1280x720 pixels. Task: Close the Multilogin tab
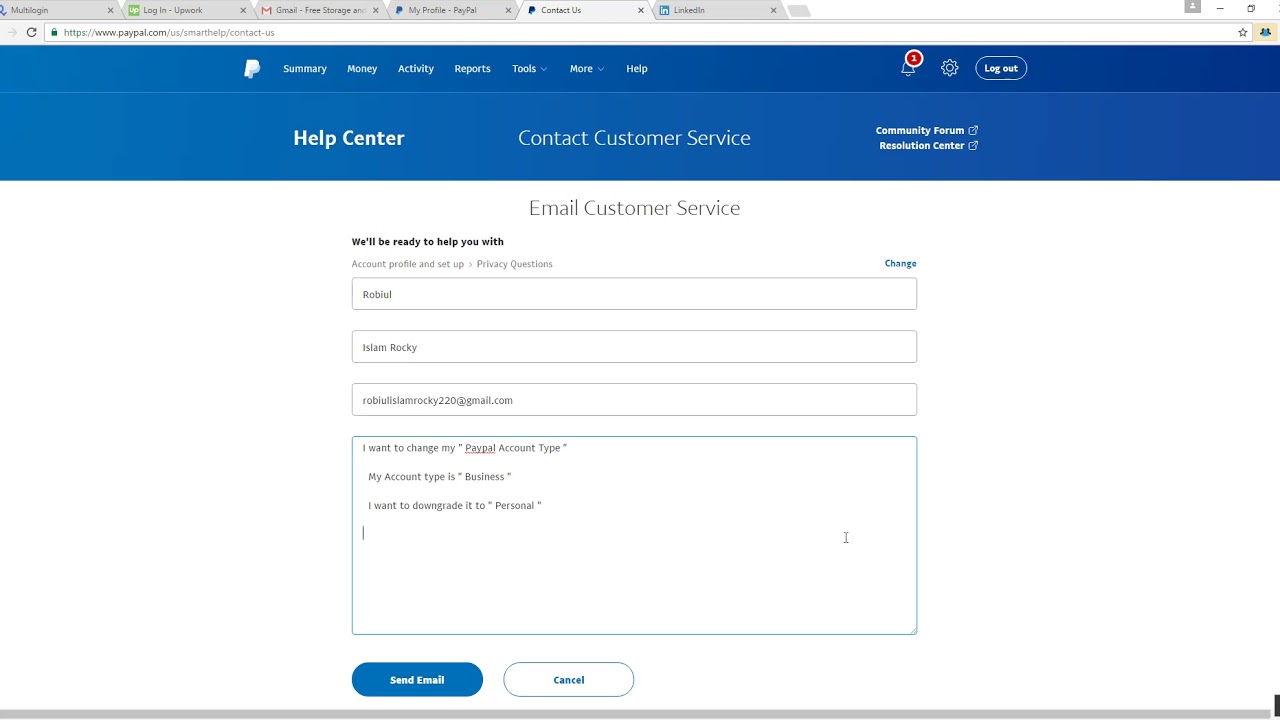(x=110, y=10)
